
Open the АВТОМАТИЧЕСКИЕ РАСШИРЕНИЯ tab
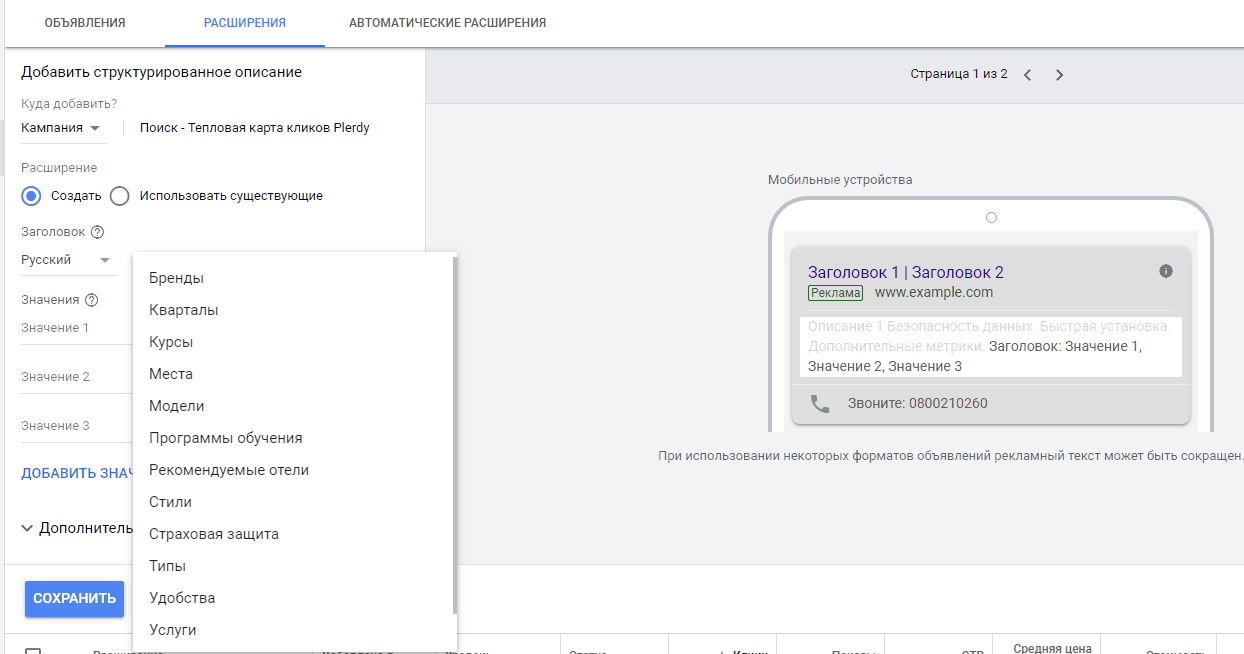pyautogui.click(x=447, y=20)
